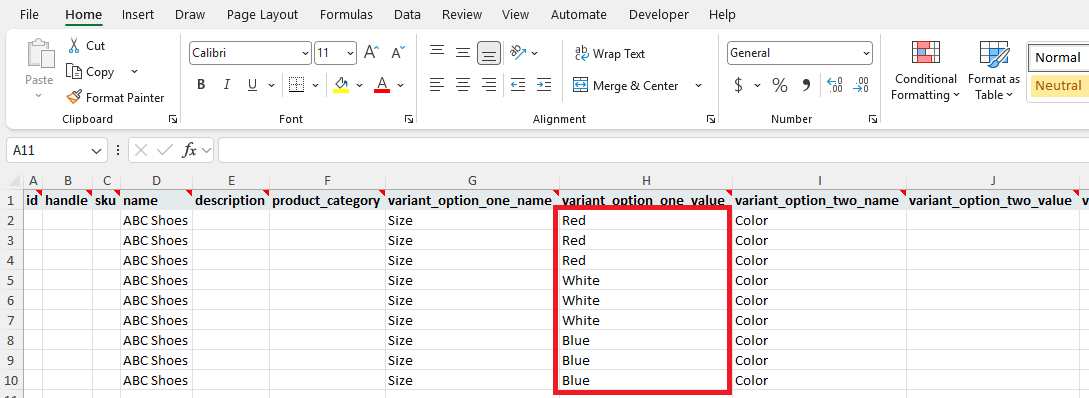Increase decimal places
This screenshot has height=398, width=1089.
[x=835, y=85]
